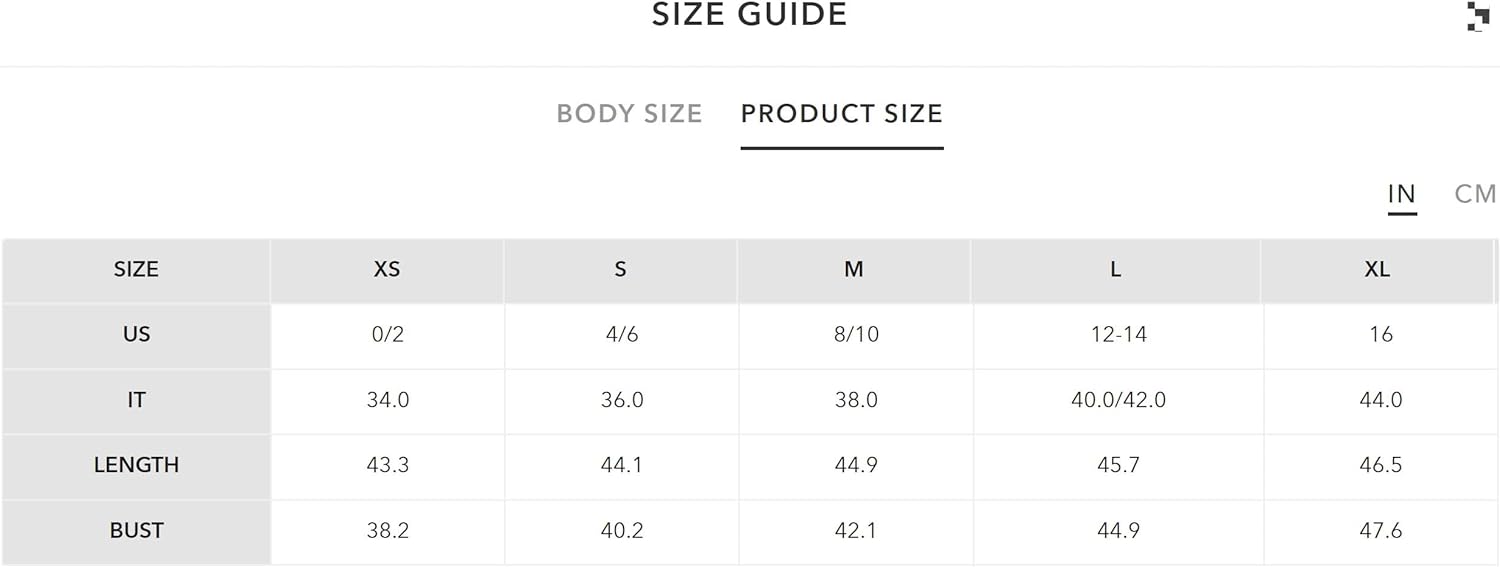Click the 47.6 bust measurement cell
Screen dimensions: 1500x567
(x=1381, y=531)
